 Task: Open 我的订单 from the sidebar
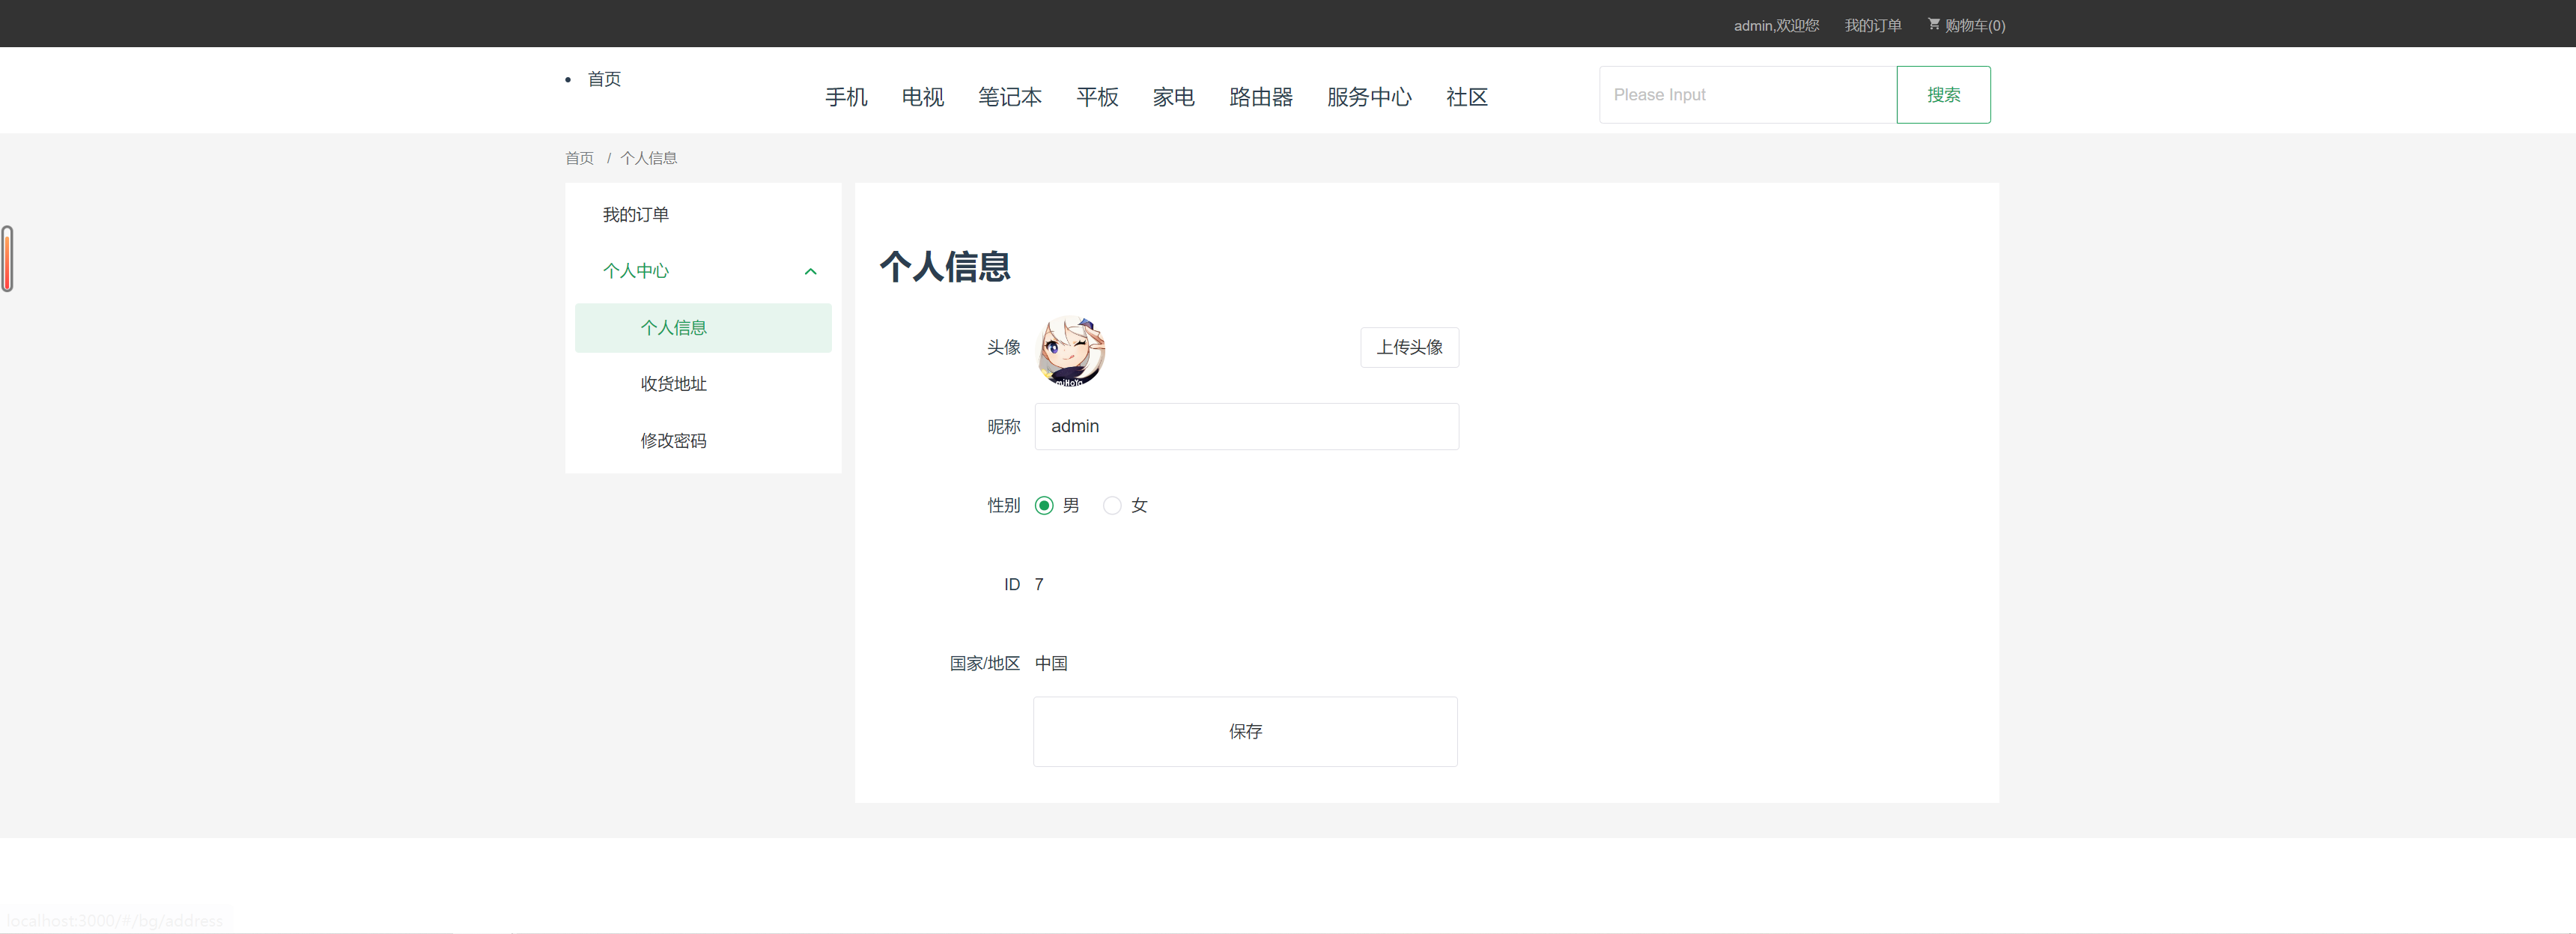[x=634, y=214]
